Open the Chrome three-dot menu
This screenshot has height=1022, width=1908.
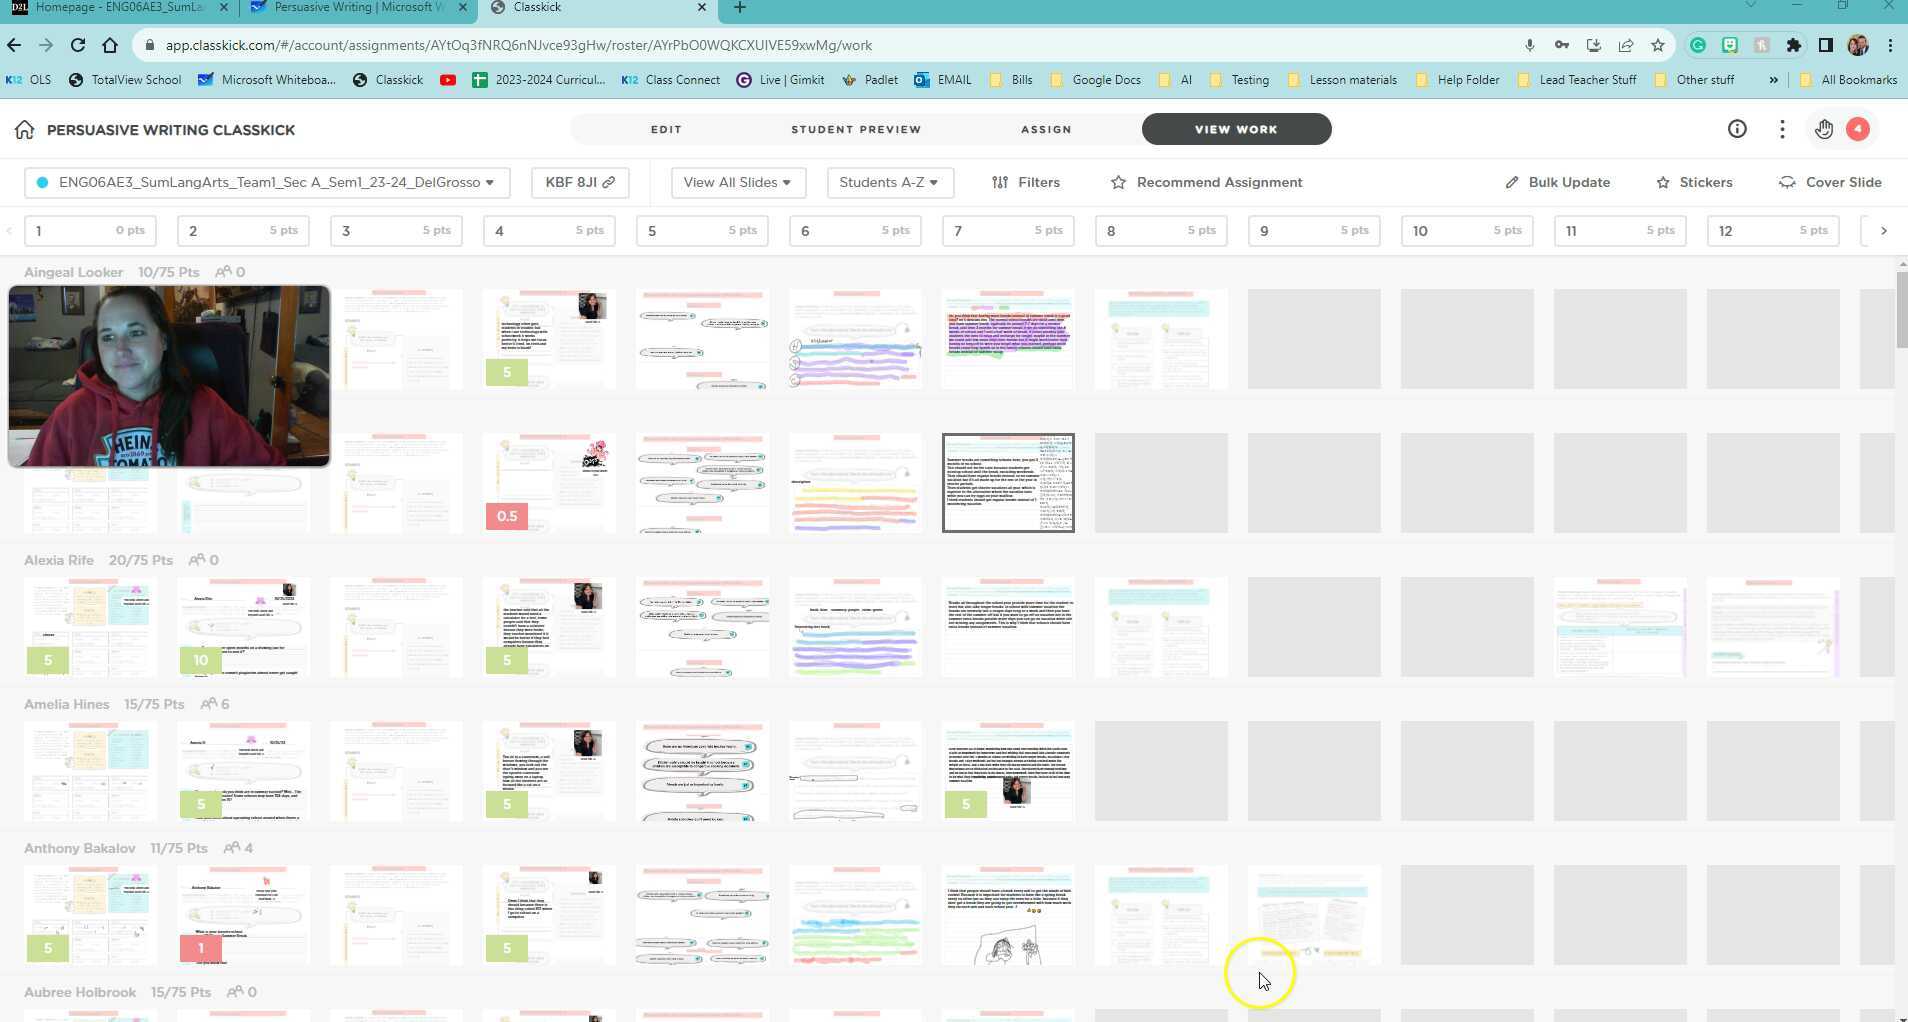click(x=1890, y=45)
